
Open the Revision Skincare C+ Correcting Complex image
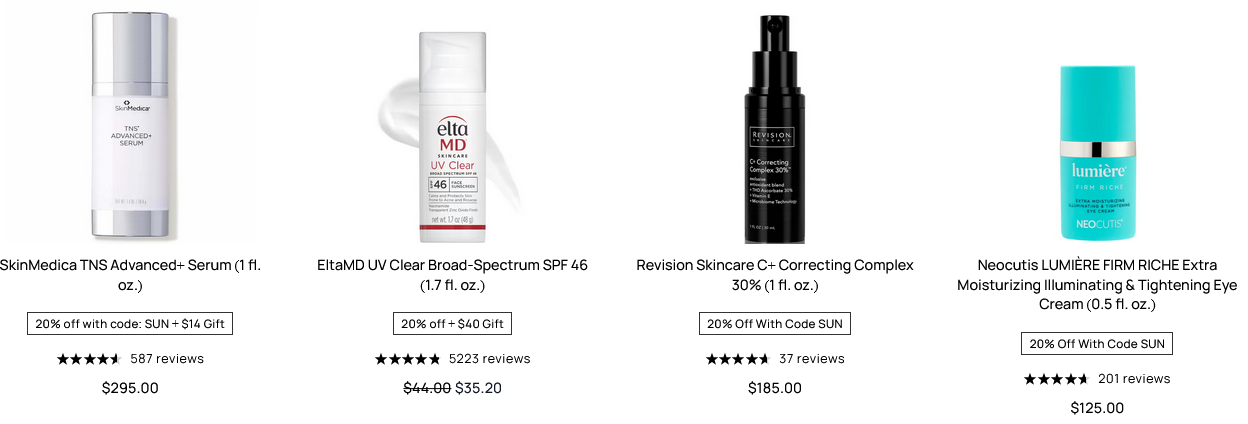pos(774,128)
